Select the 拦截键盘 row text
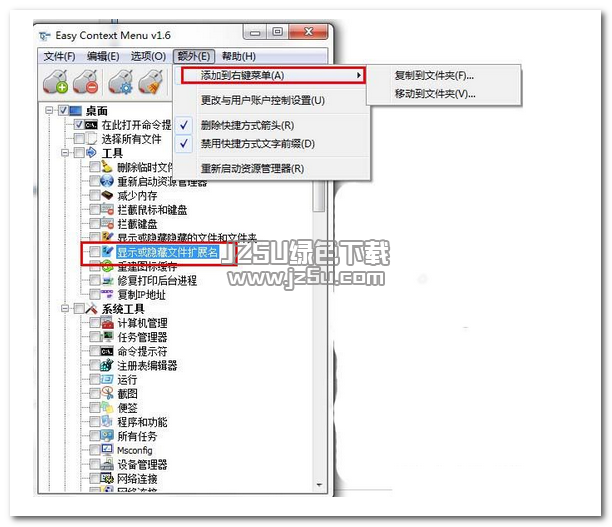612x527 pixels. [137, 224]
